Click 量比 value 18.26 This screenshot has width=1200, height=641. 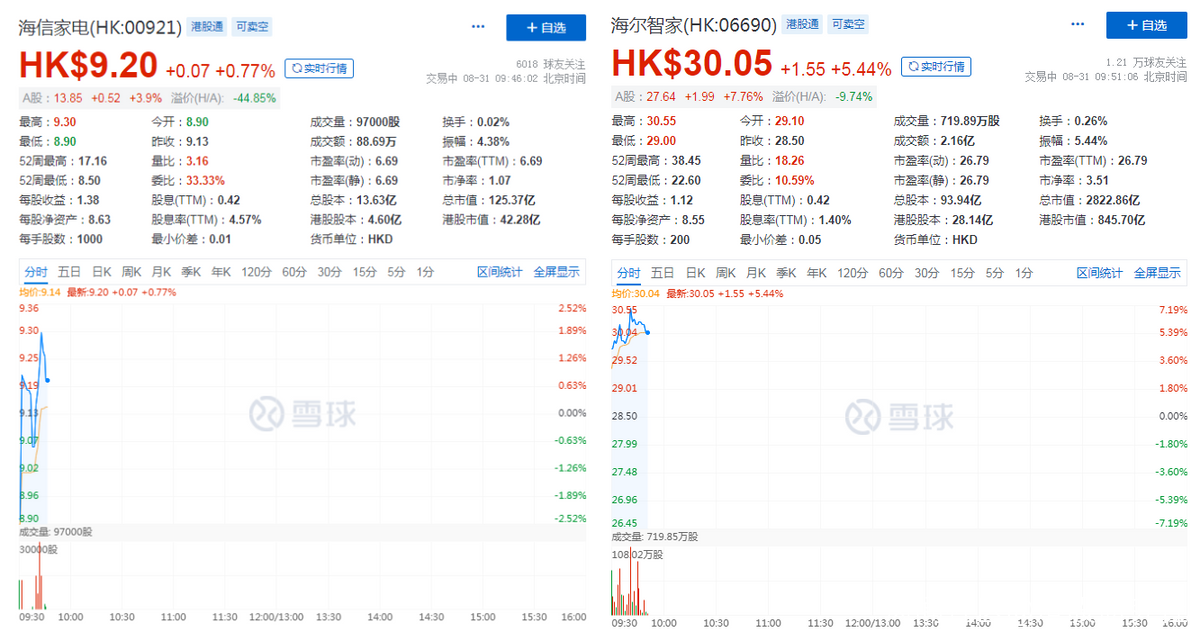(x=789, y=160)
